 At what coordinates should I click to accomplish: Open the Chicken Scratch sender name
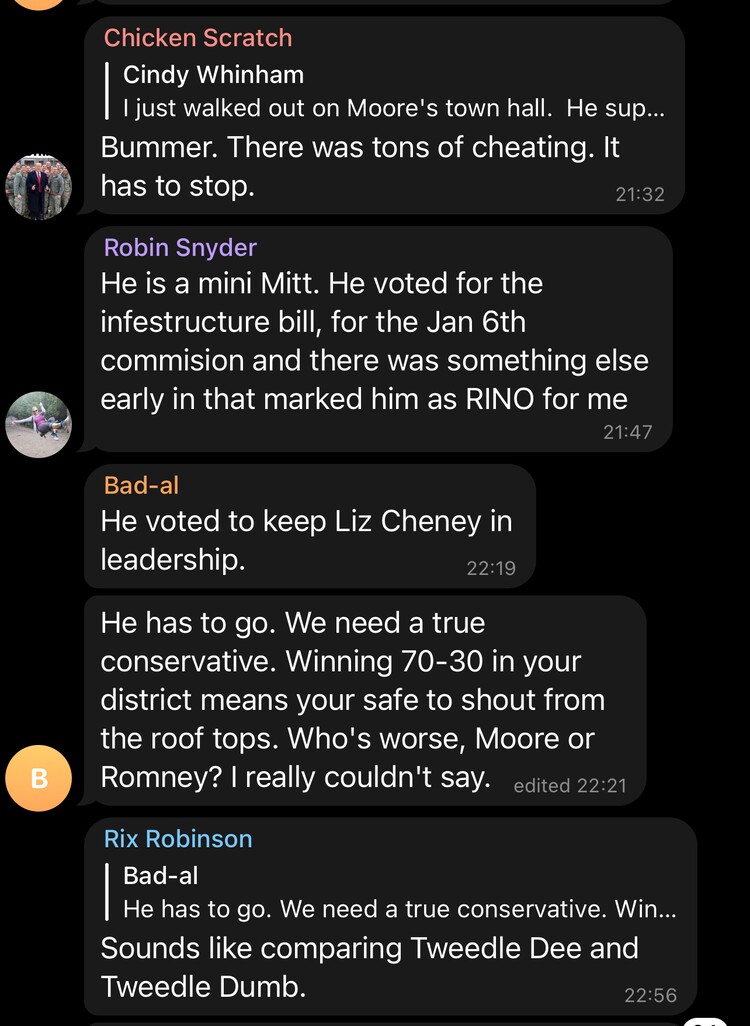(x=198, y=38)
